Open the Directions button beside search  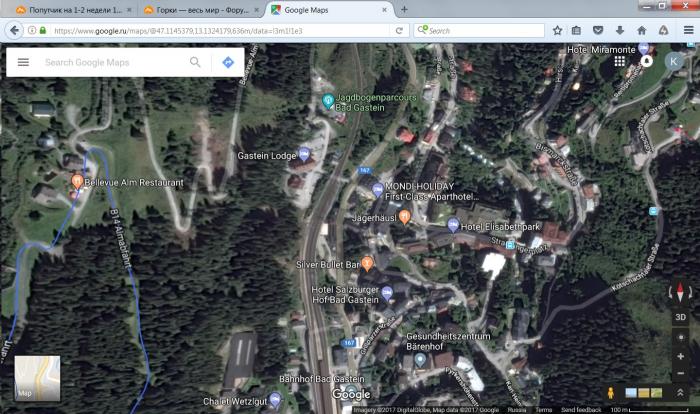coord(228,62)
